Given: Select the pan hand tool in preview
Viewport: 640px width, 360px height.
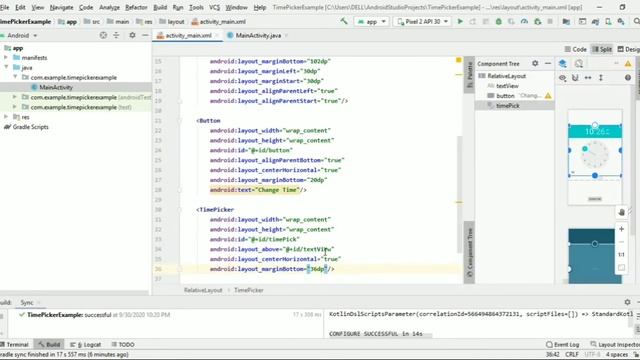Looking at the screenshot, I should 621,212.
